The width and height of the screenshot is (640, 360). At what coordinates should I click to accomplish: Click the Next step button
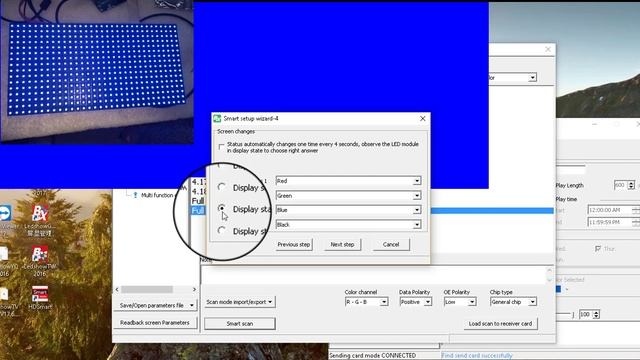342,244
